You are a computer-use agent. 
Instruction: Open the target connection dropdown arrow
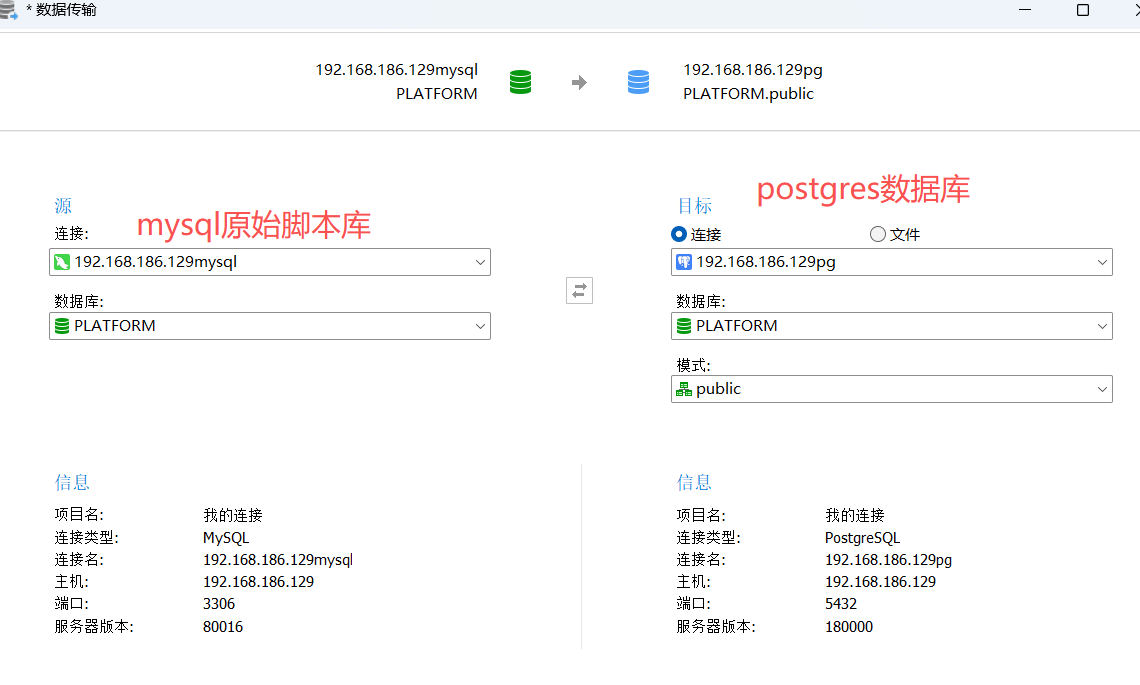point(1102,263)
